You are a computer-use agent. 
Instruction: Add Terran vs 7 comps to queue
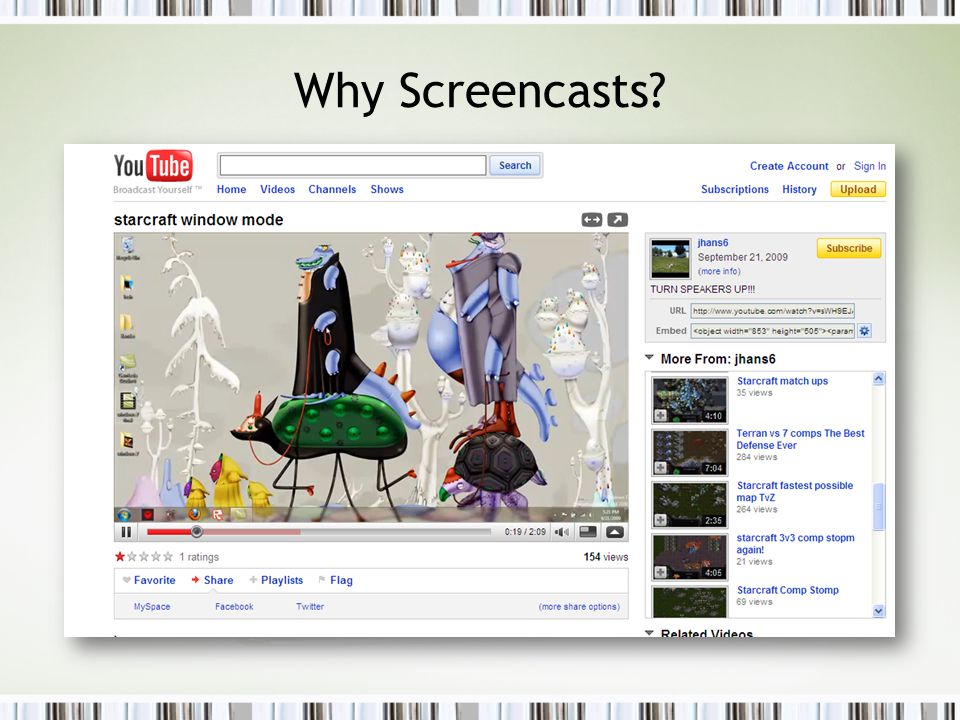(661, 468)
